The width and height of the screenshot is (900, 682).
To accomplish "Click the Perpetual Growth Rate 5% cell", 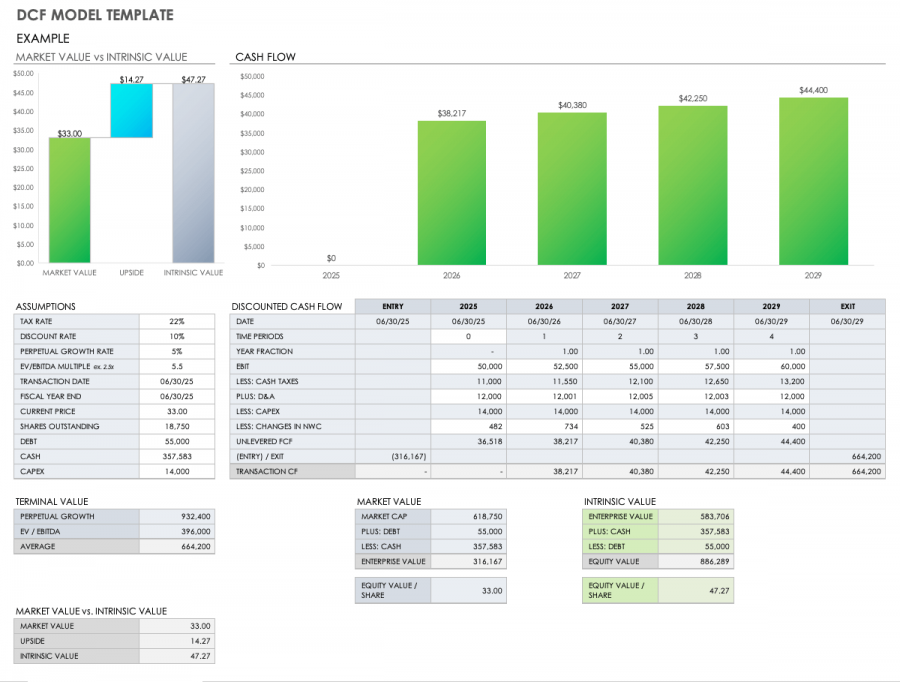I will pos(177,351).
